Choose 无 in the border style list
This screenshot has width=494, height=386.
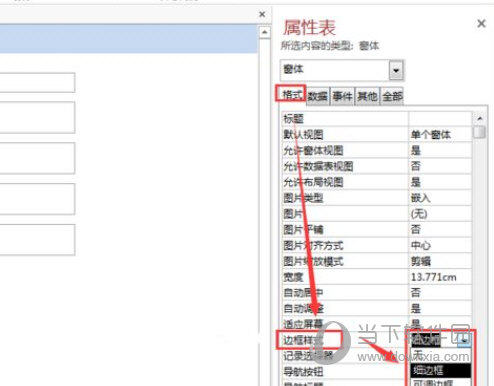point(441,355)
